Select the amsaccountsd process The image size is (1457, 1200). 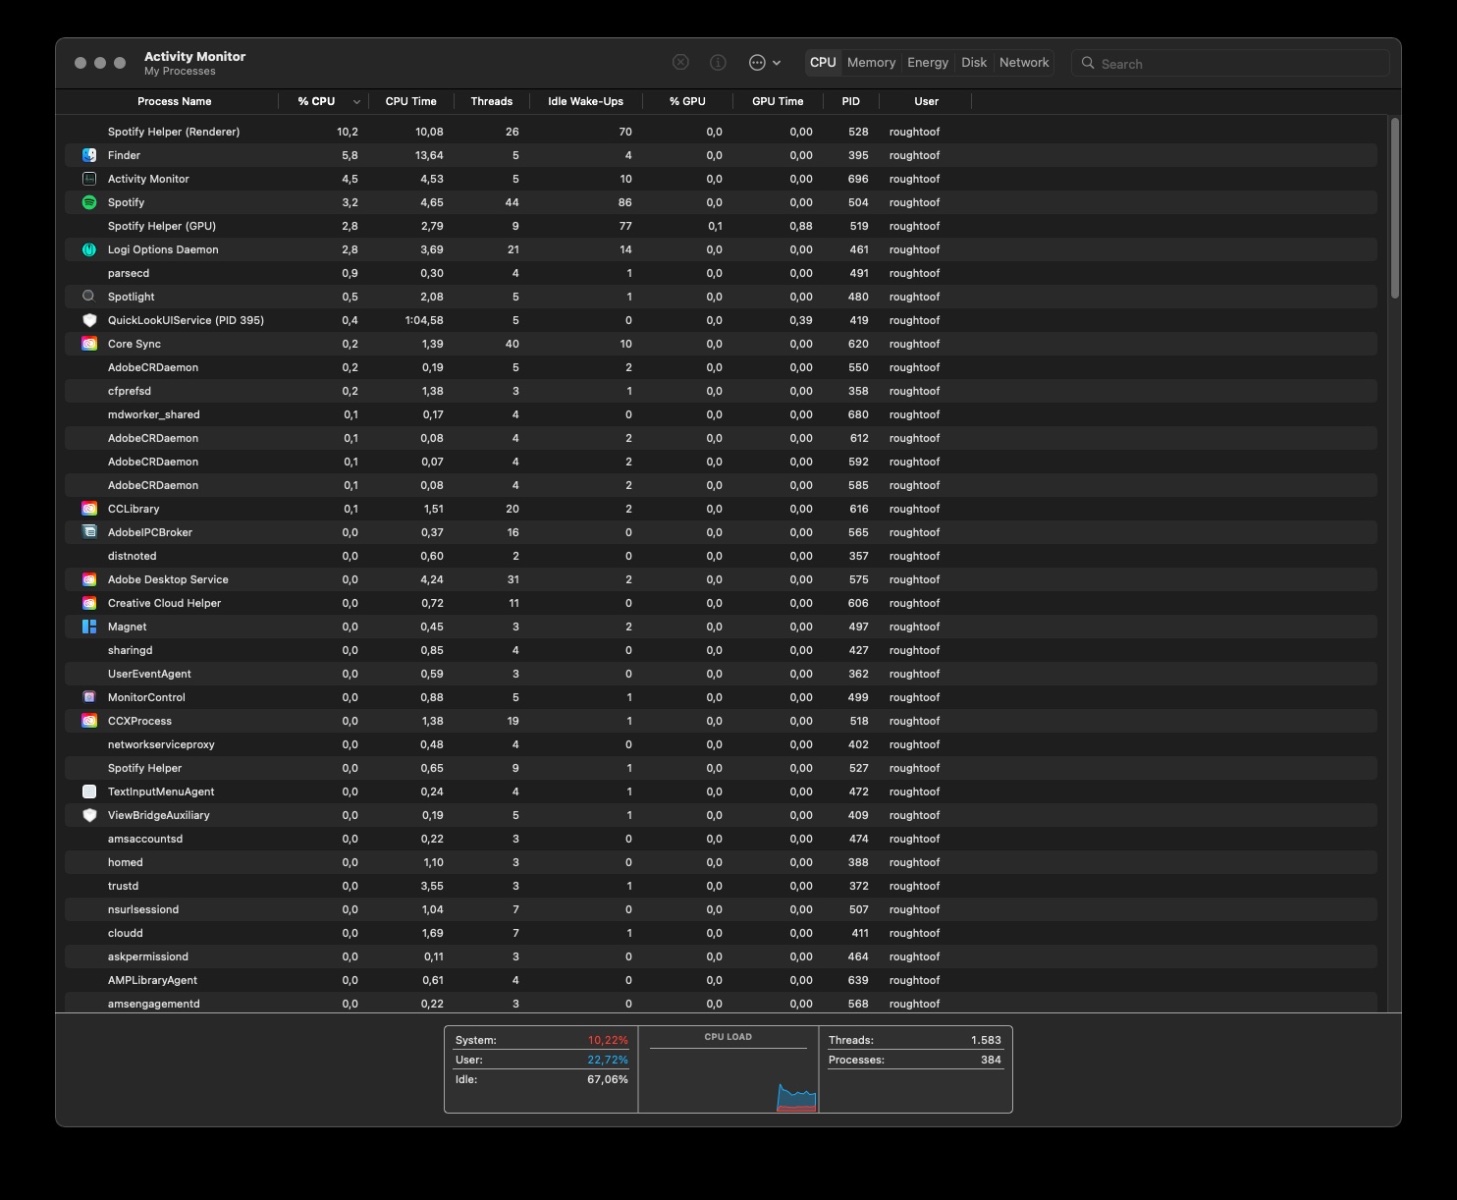(x=721, y=839)
